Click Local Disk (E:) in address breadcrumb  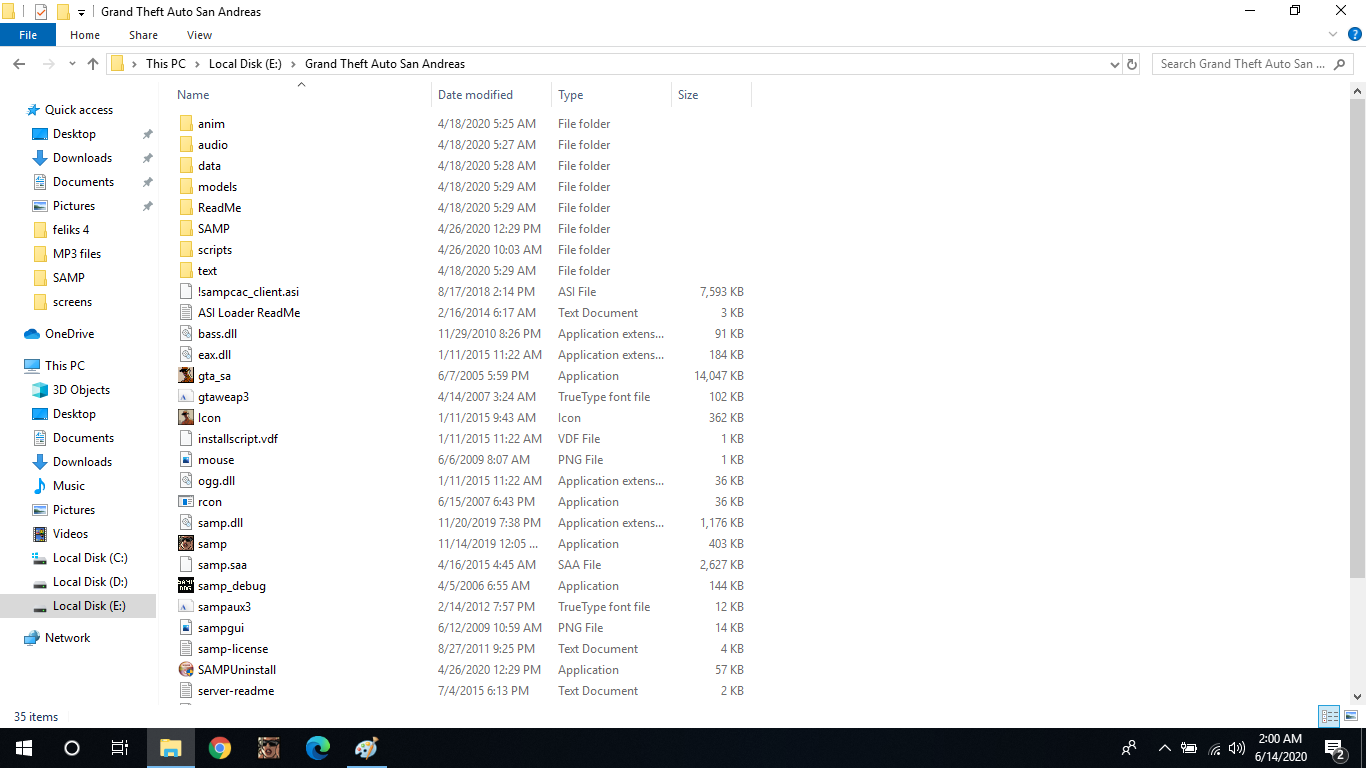(x=245, y=64)
